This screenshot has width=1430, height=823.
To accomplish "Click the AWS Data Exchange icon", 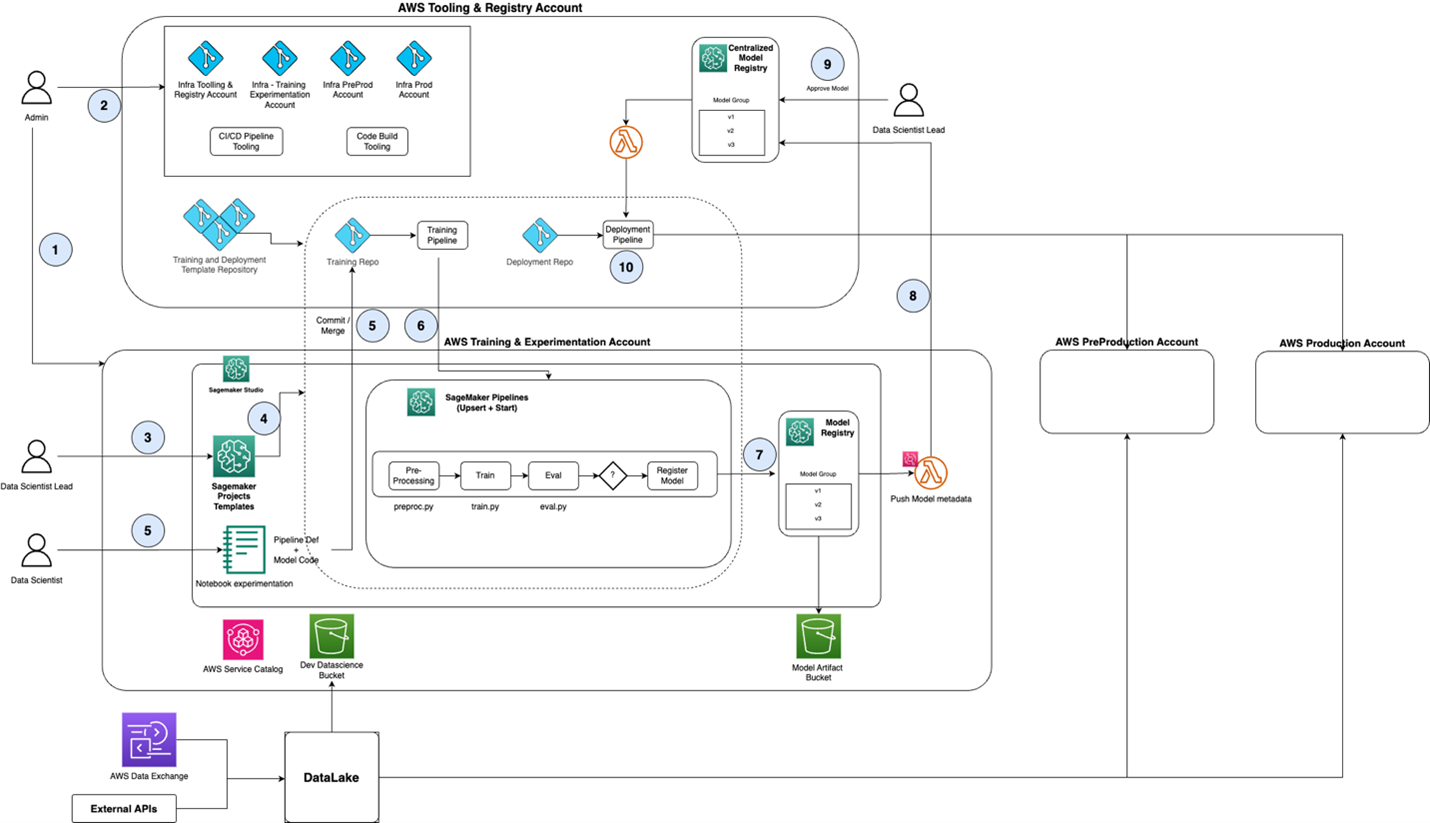I will click(149, 739).
